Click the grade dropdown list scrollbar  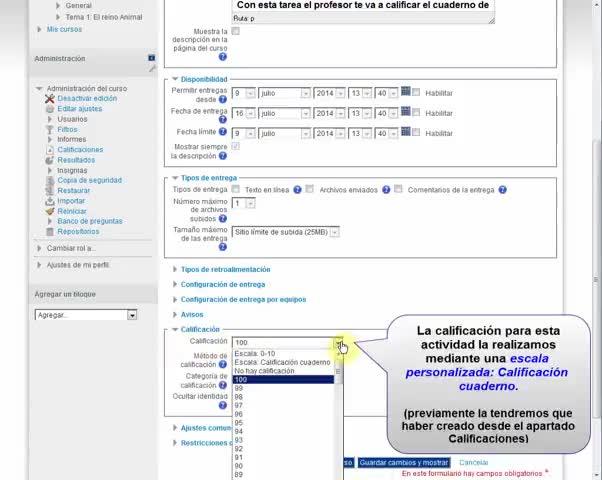(339, 415)
